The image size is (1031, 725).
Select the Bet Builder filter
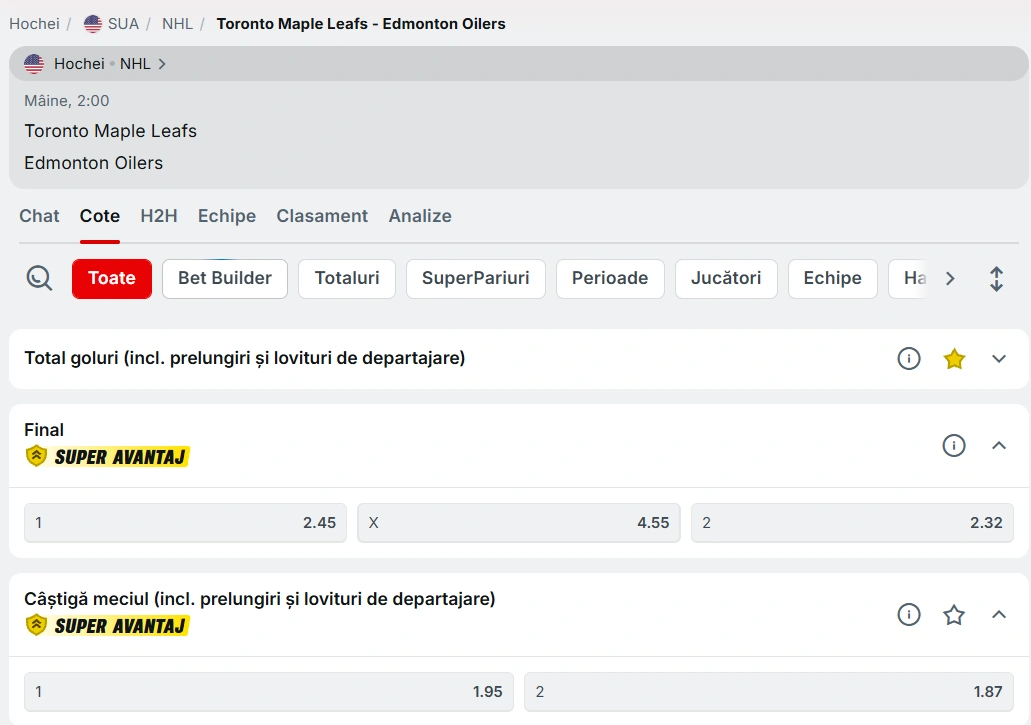[225, 279]
